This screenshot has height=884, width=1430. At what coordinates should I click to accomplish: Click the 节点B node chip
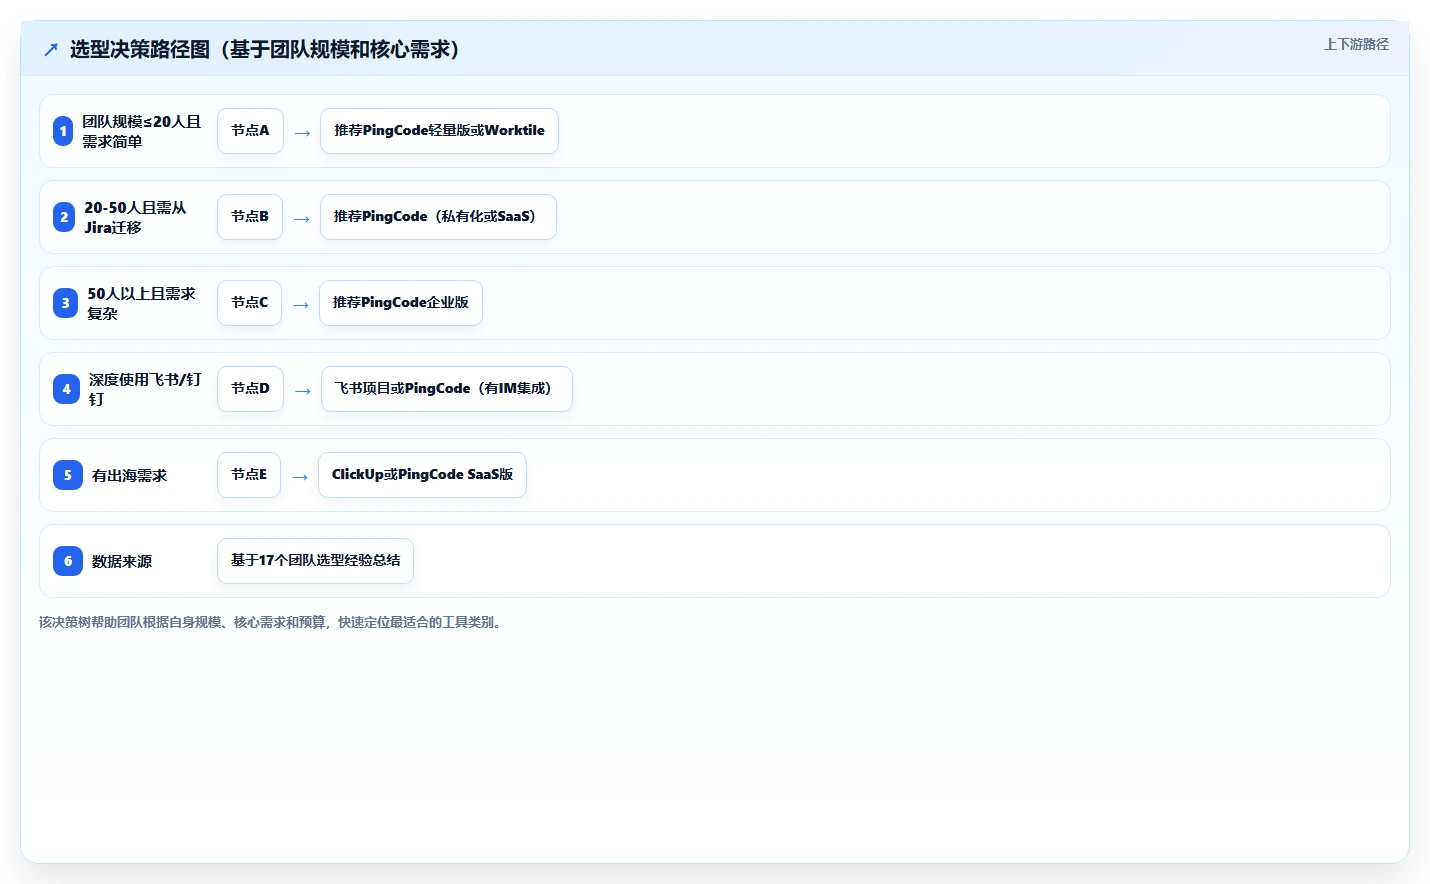[x=250, y=217]
